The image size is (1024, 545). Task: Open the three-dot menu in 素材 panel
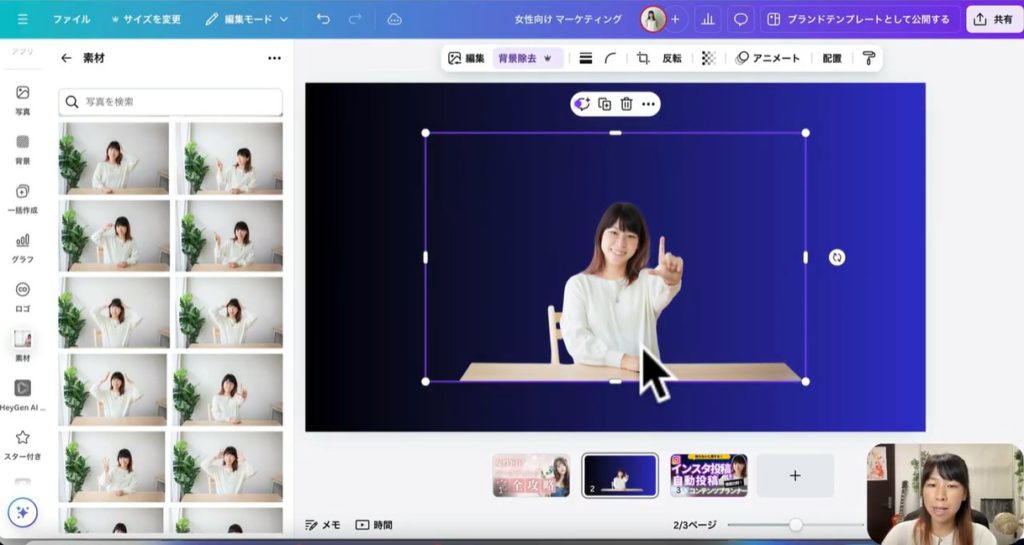pyautogui.click(x=274, y=58)
